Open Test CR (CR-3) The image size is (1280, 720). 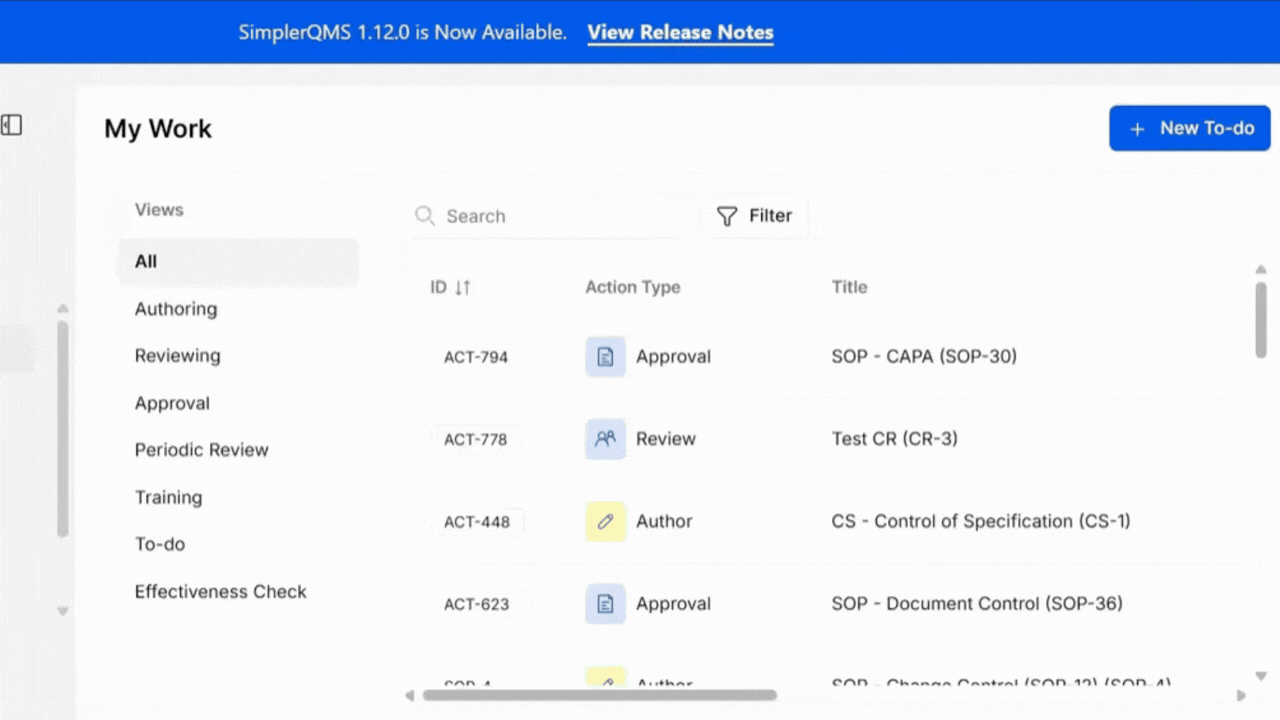pos(894,438)
